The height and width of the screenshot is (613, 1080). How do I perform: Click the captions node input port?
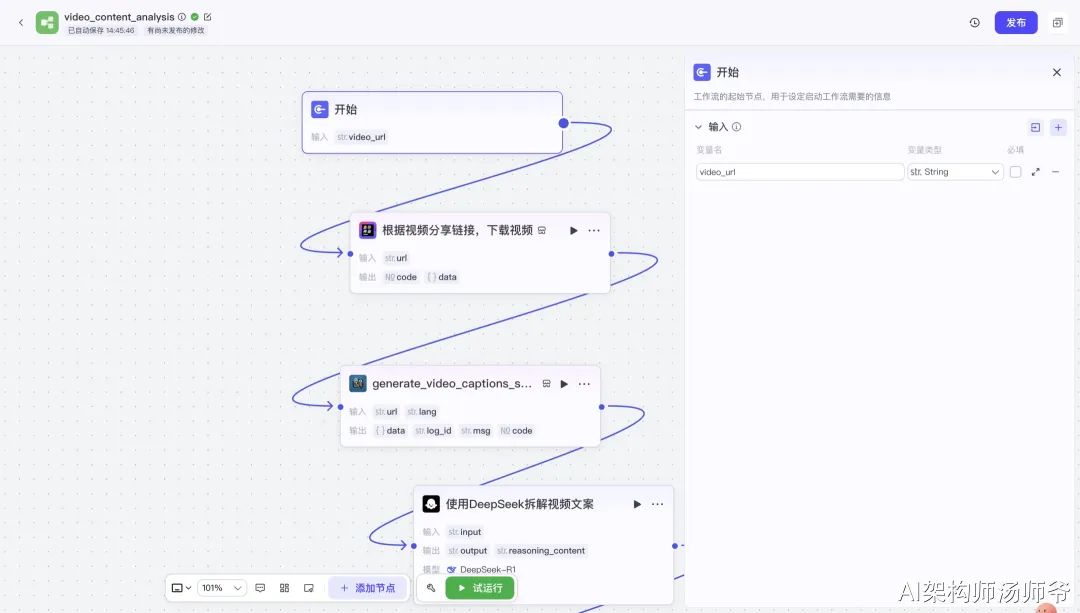click(x=340, y=407)
